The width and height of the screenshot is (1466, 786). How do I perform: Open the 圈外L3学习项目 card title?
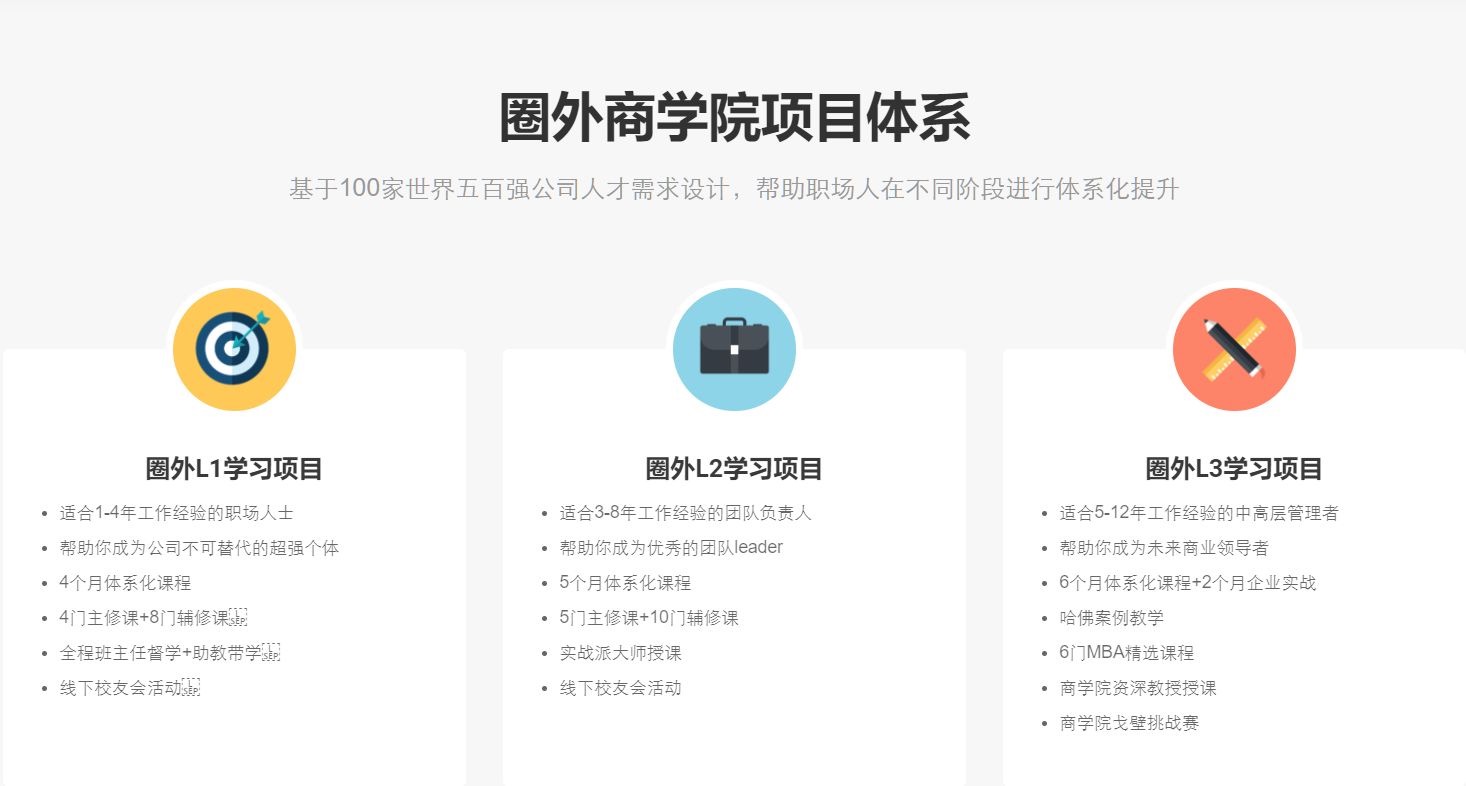tap(1234, 468)
